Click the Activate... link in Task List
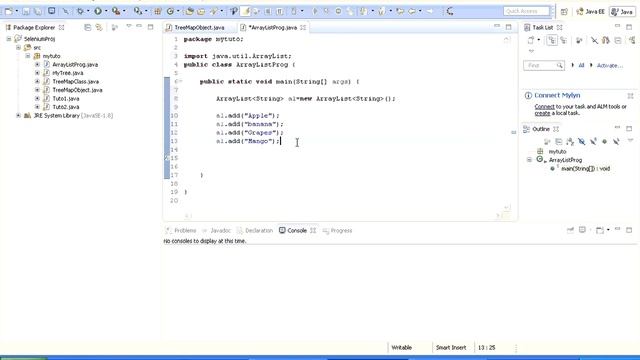Image resolution: width=640 pixels, height=360 pixels. tap(610, 65)
